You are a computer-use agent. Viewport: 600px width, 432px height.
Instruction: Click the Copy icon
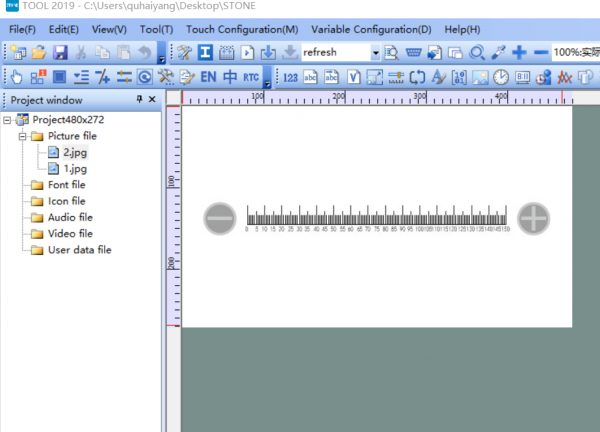102,52
